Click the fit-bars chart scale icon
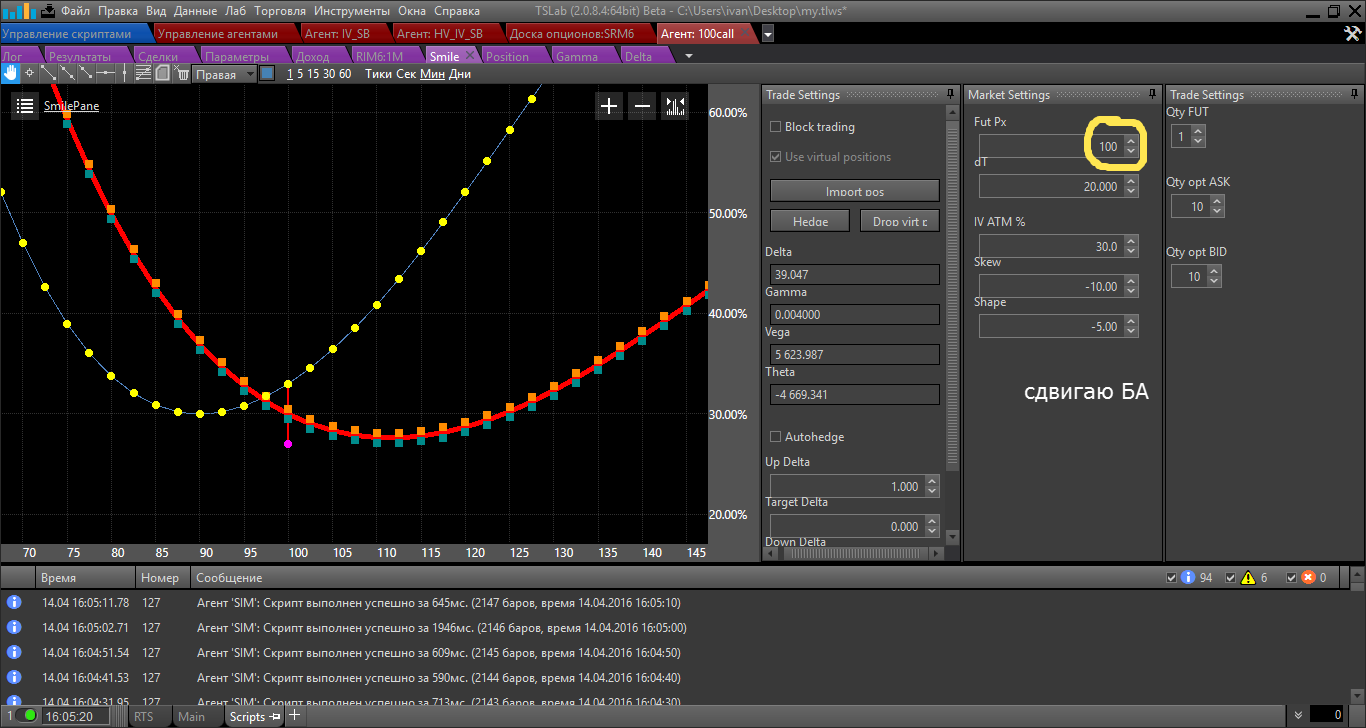Viewport: 1366px width, 728px height. pos(676,106)
